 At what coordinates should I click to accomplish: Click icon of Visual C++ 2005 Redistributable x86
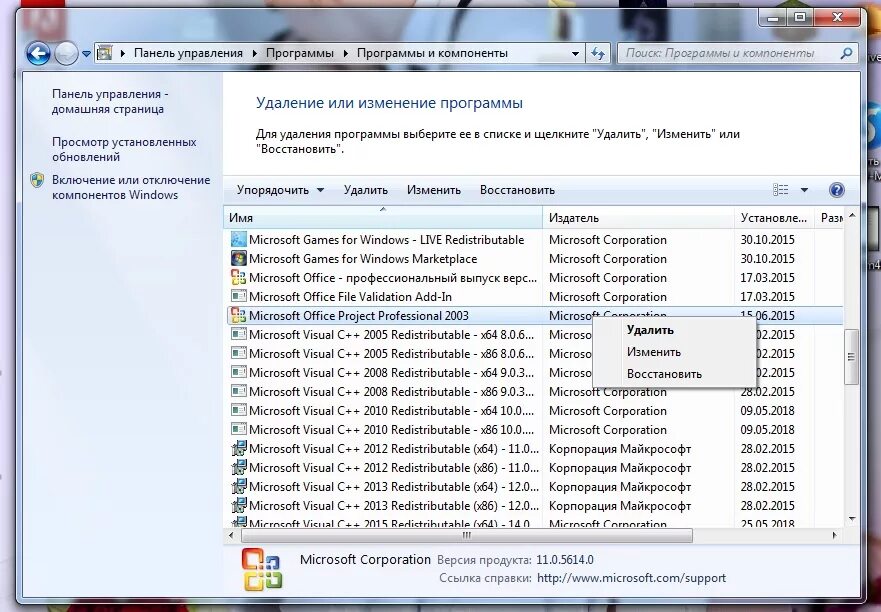[239, 353]
